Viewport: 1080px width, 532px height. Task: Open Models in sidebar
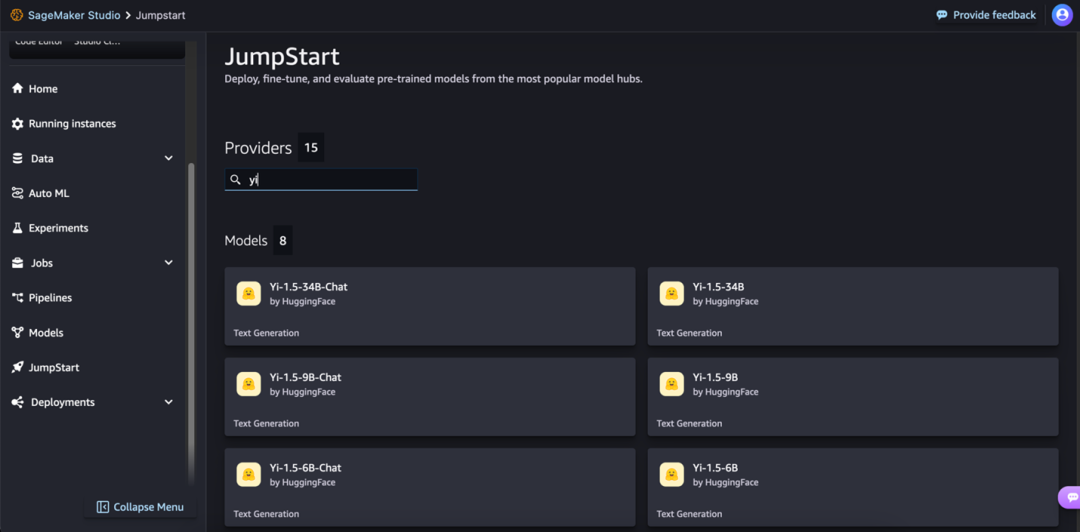pyautogui.click(x=46, y=332)
